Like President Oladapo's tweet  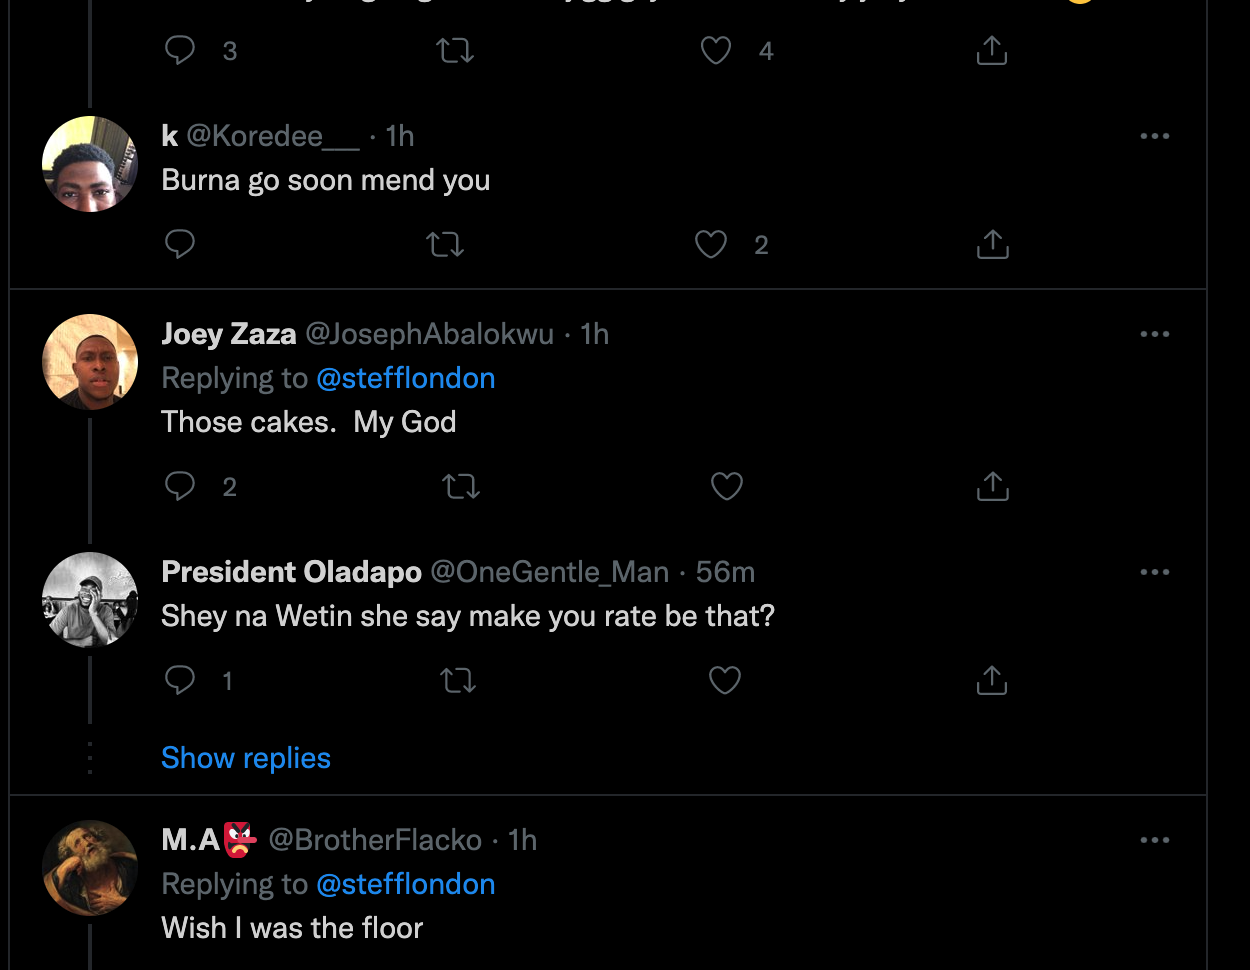(724, 680)
